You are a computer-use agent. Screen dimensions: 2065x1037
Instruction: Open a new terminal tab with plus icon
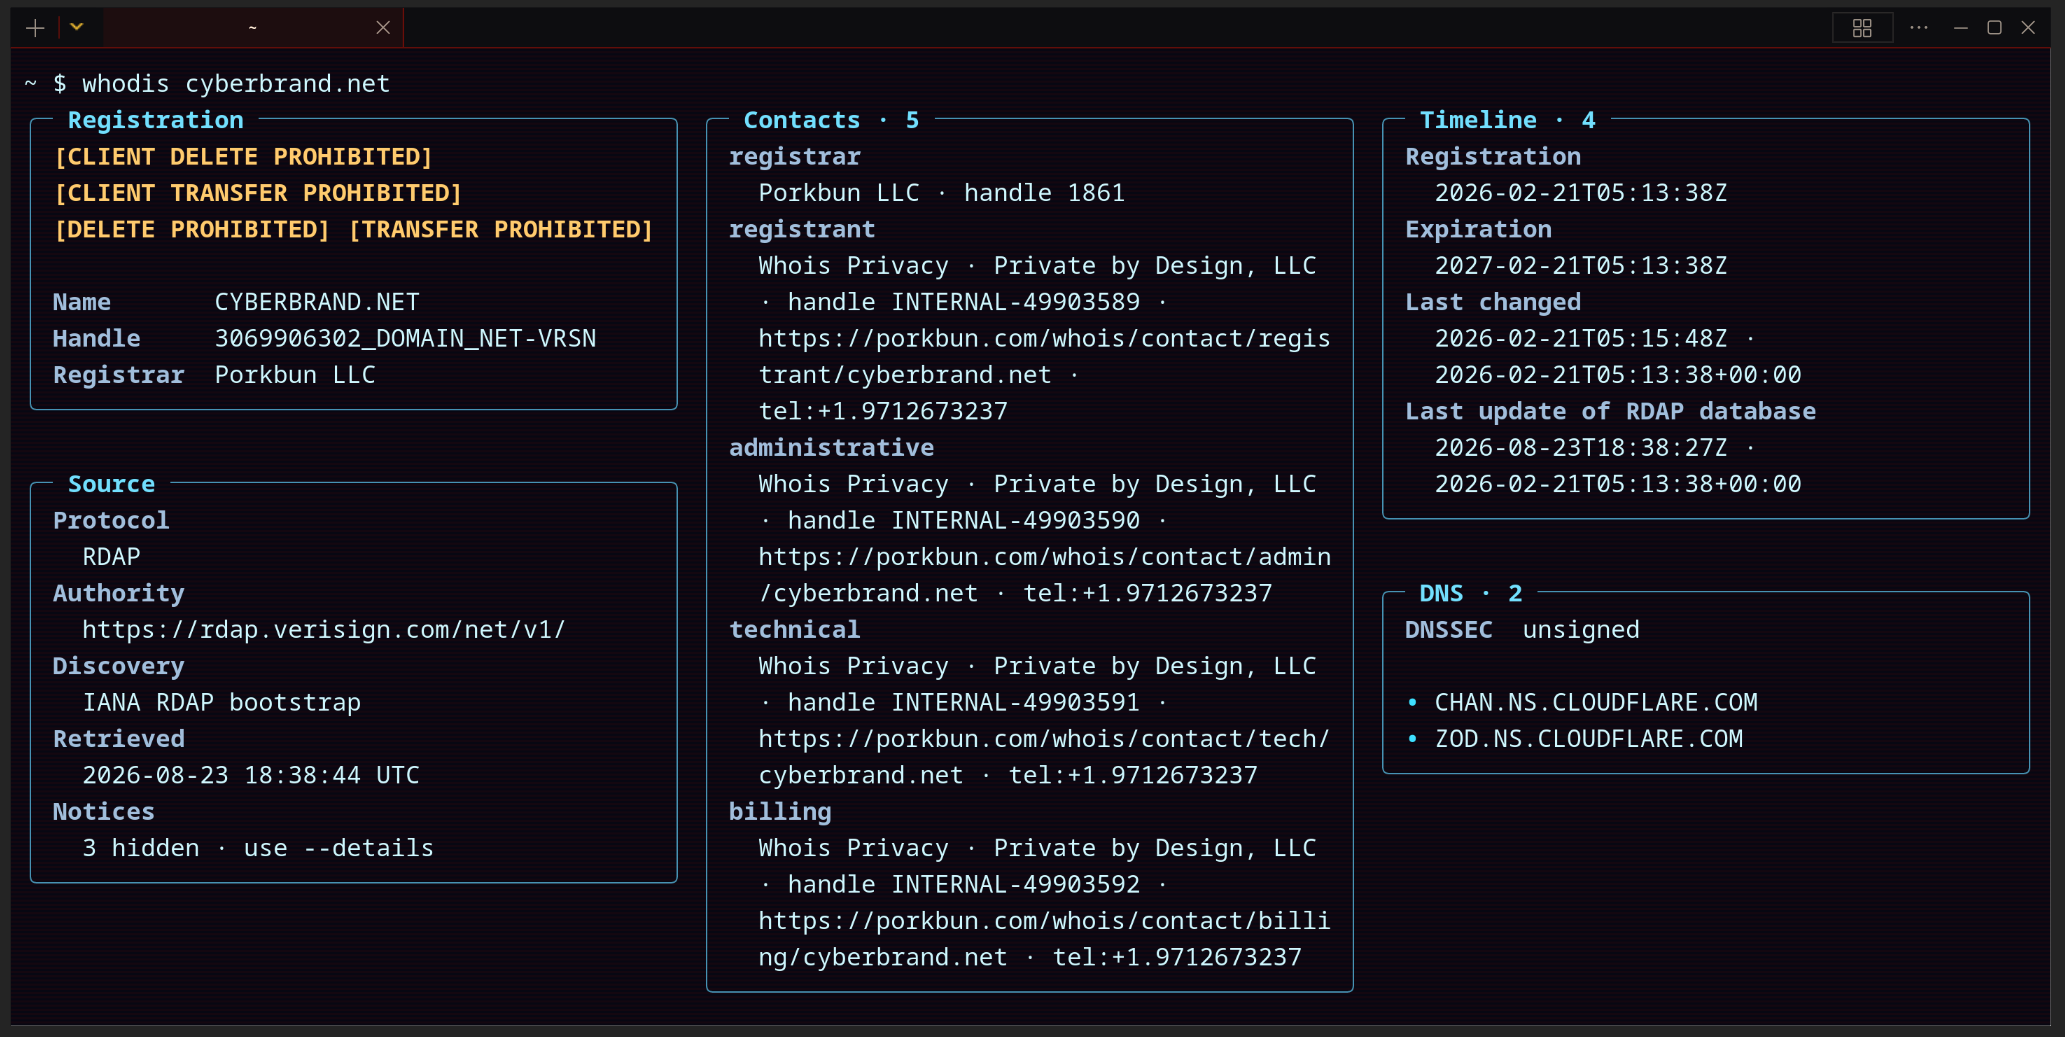click(x=35, y=28)
